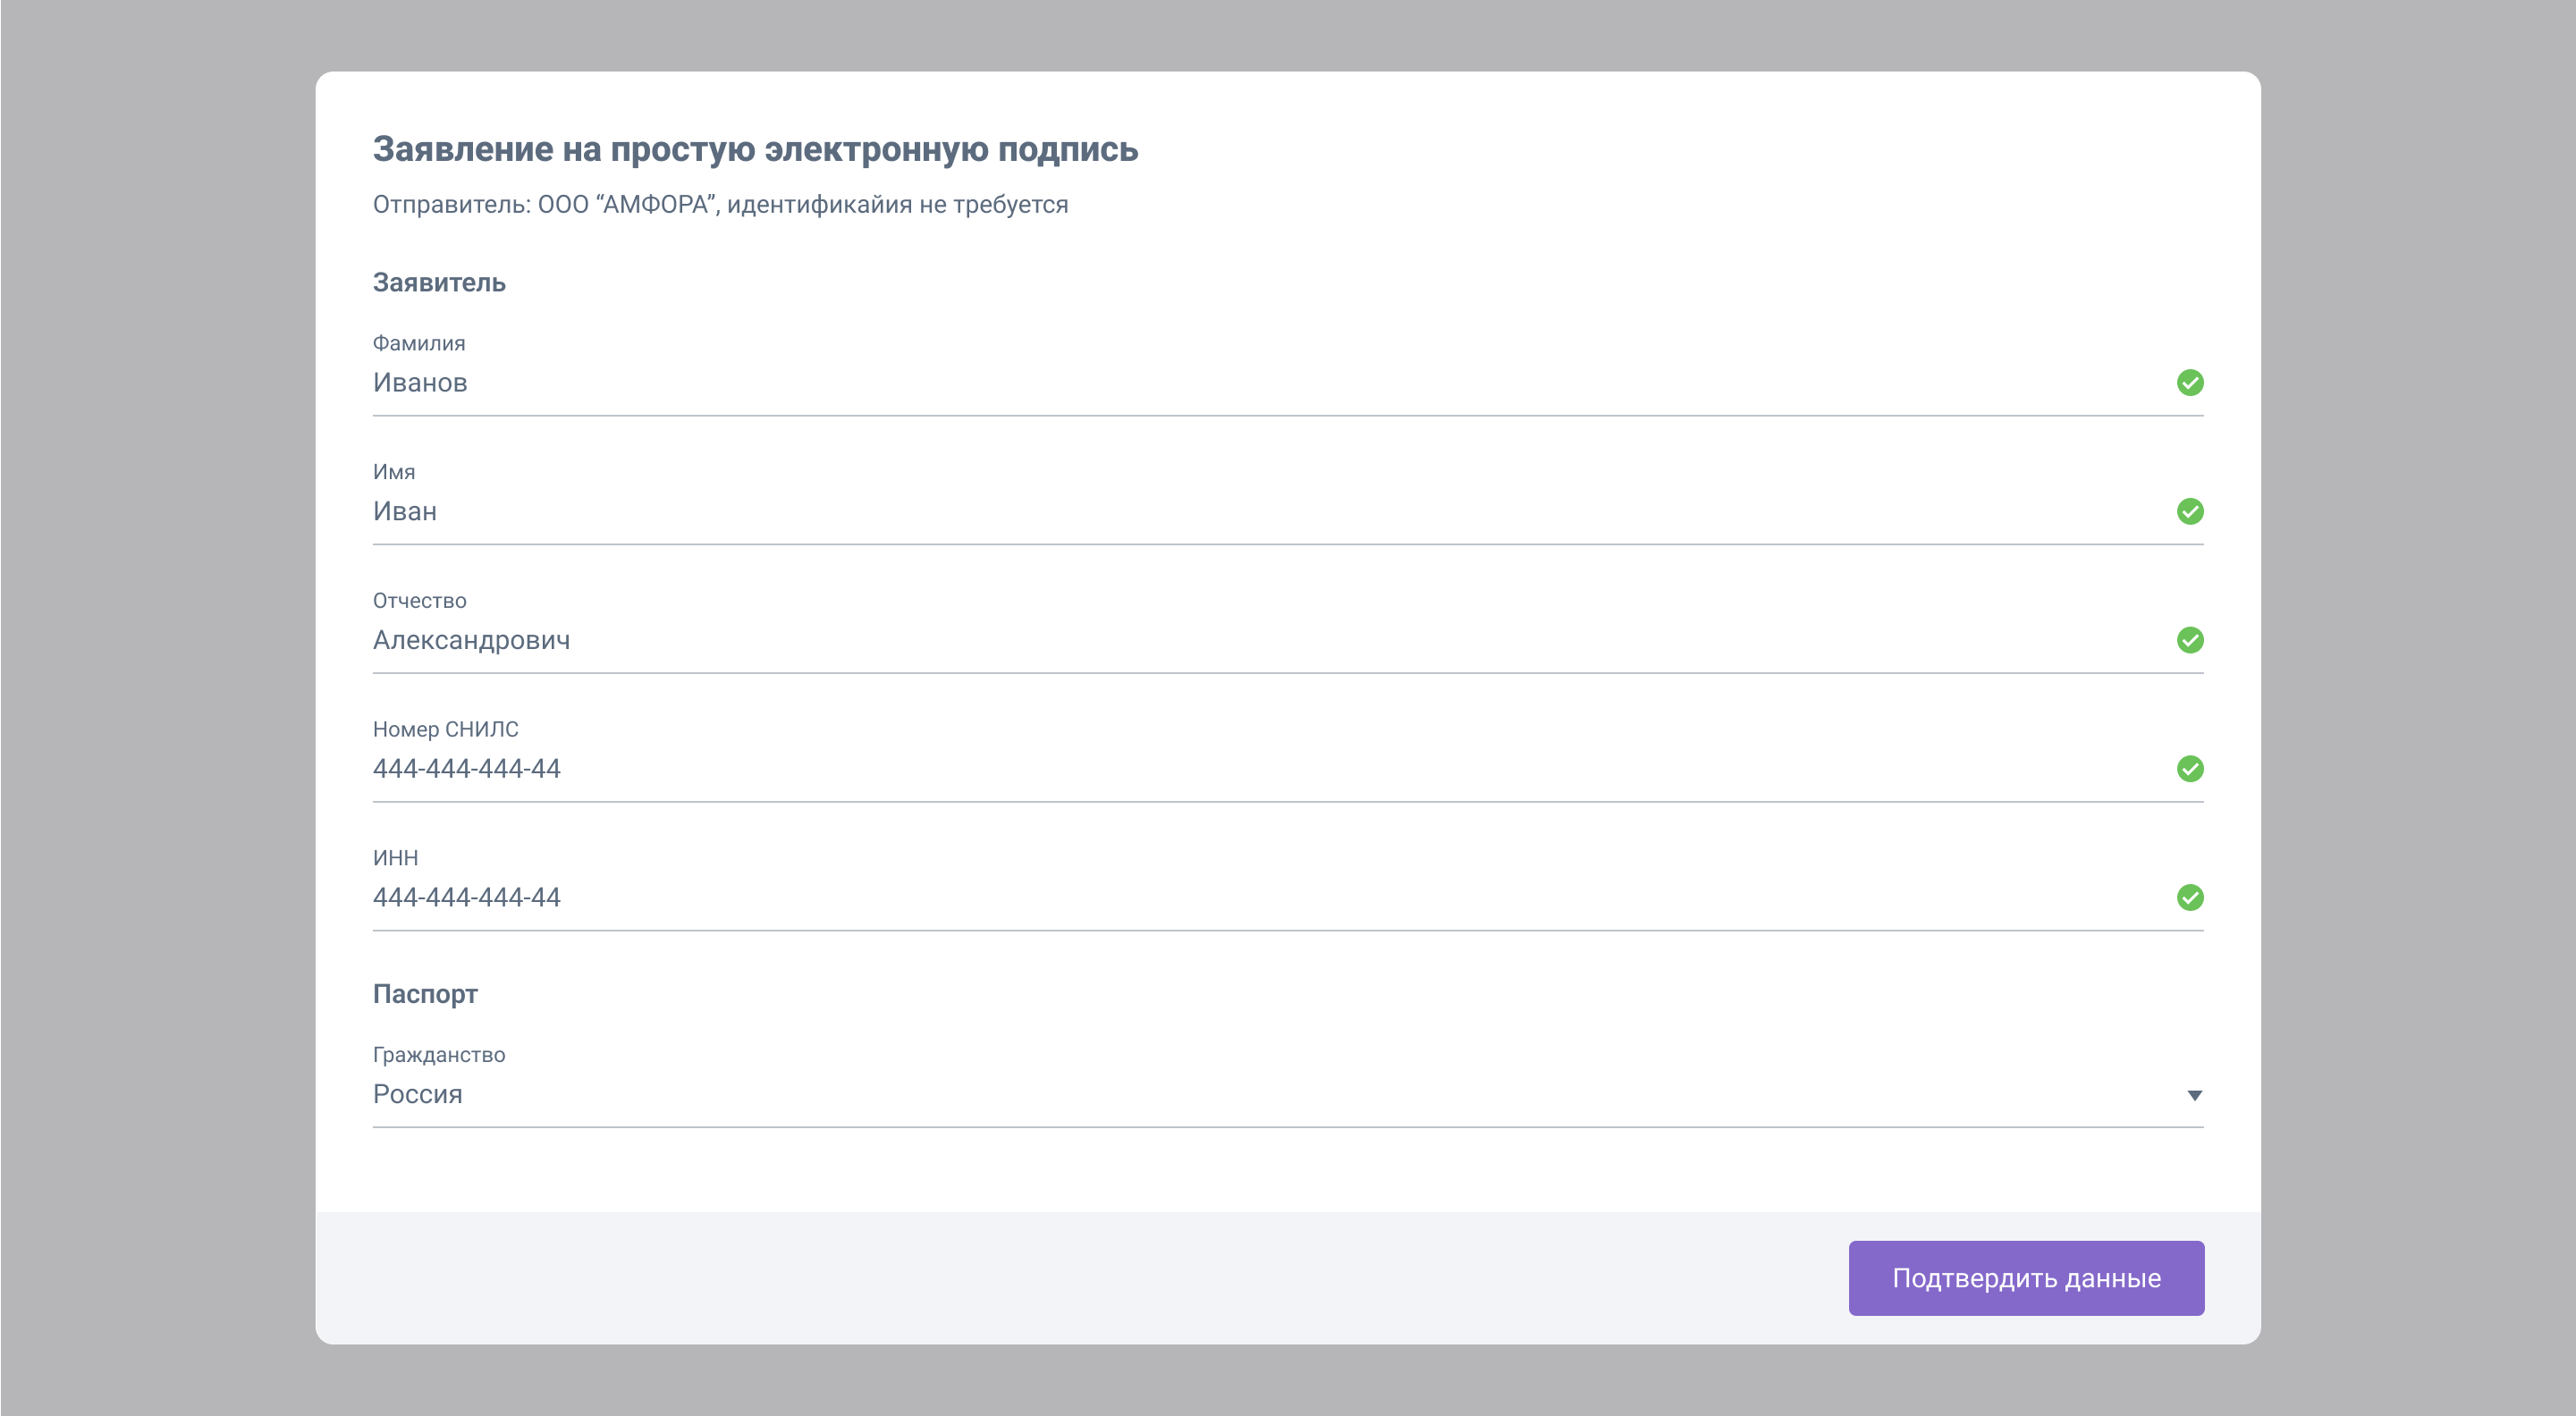Click validation checkmark in Отчество field
The height and width of the screenshot is (1416, 2576).
[x=2189, y=640]
